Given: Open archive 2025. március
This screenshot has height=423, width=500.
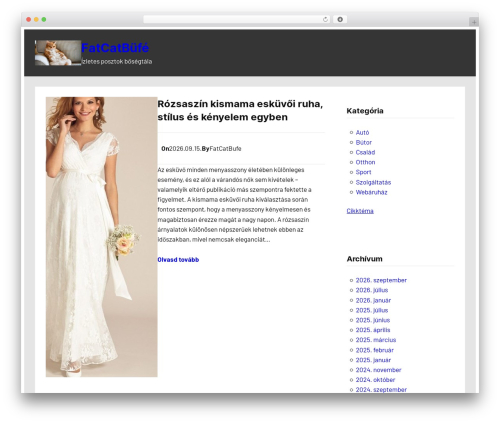Looking at the screenshot, I should [x=376, y=340].
